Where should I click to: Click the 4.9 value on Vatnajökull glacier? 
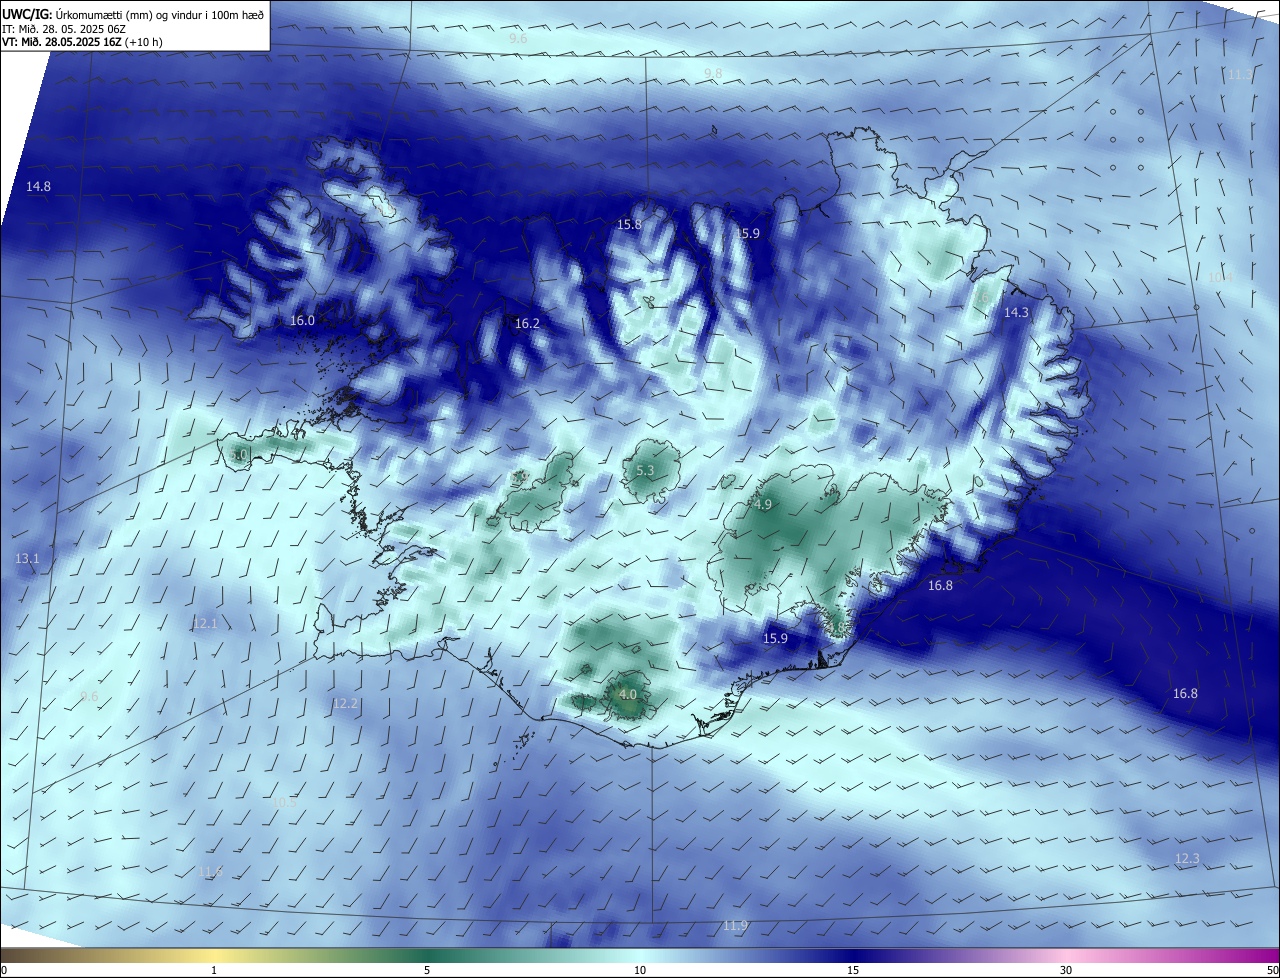click(763, 505)
